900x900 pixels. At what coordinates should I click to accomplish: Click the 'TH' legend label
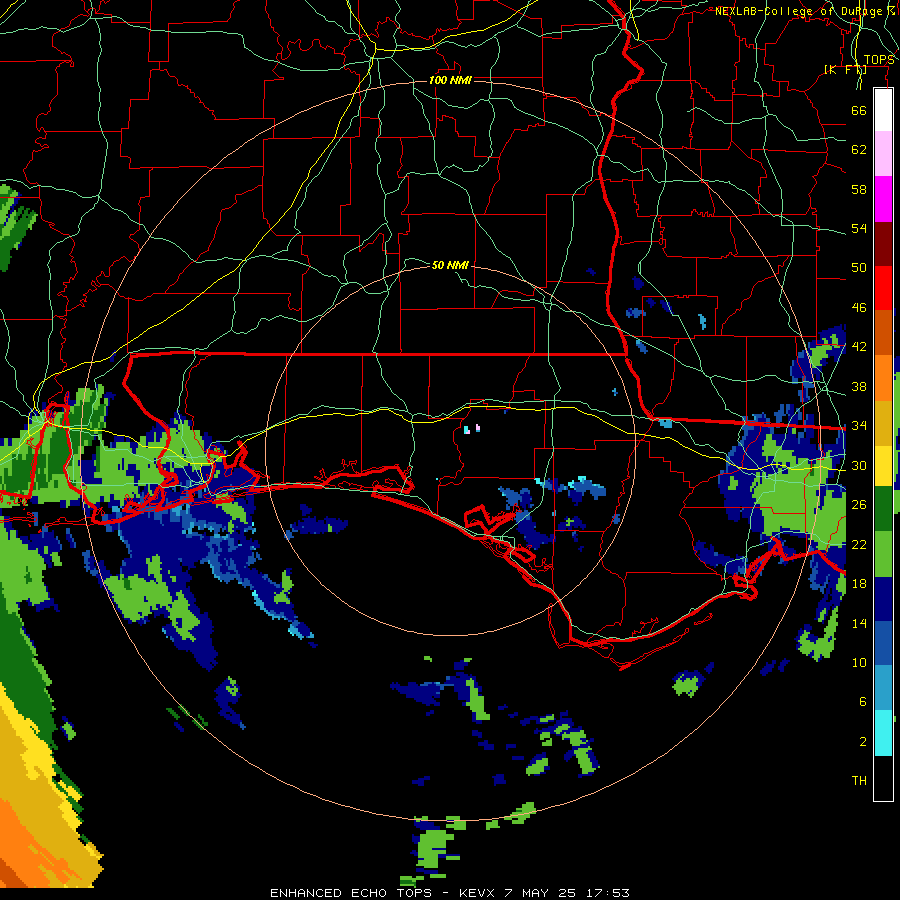859,780
